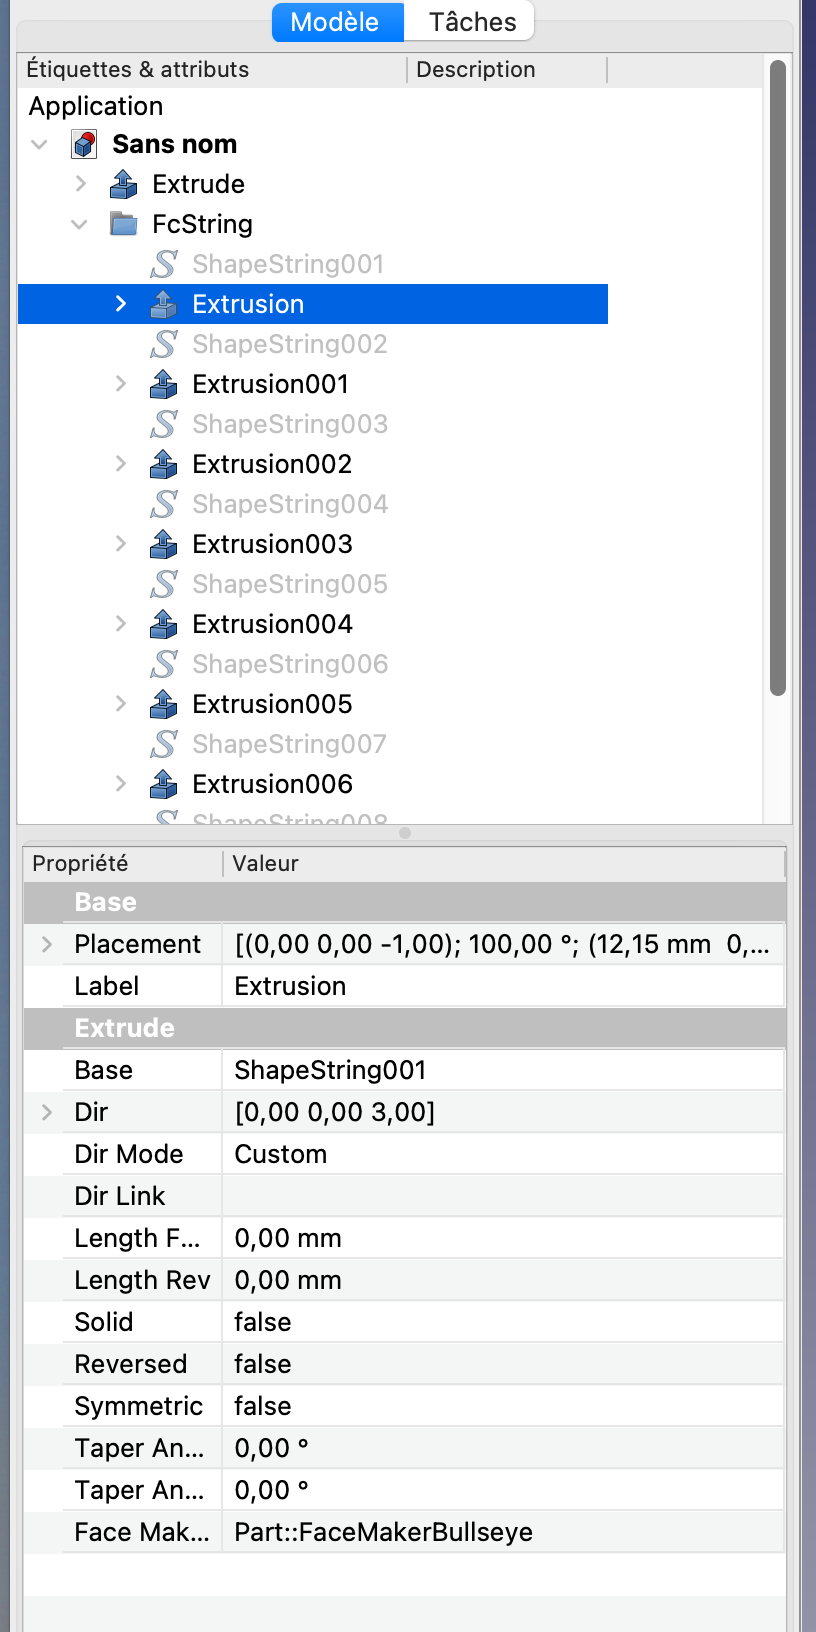Edit the Label value field Extrusion
The height and width of the screenshot is (1632, 816).
(503, 986)
